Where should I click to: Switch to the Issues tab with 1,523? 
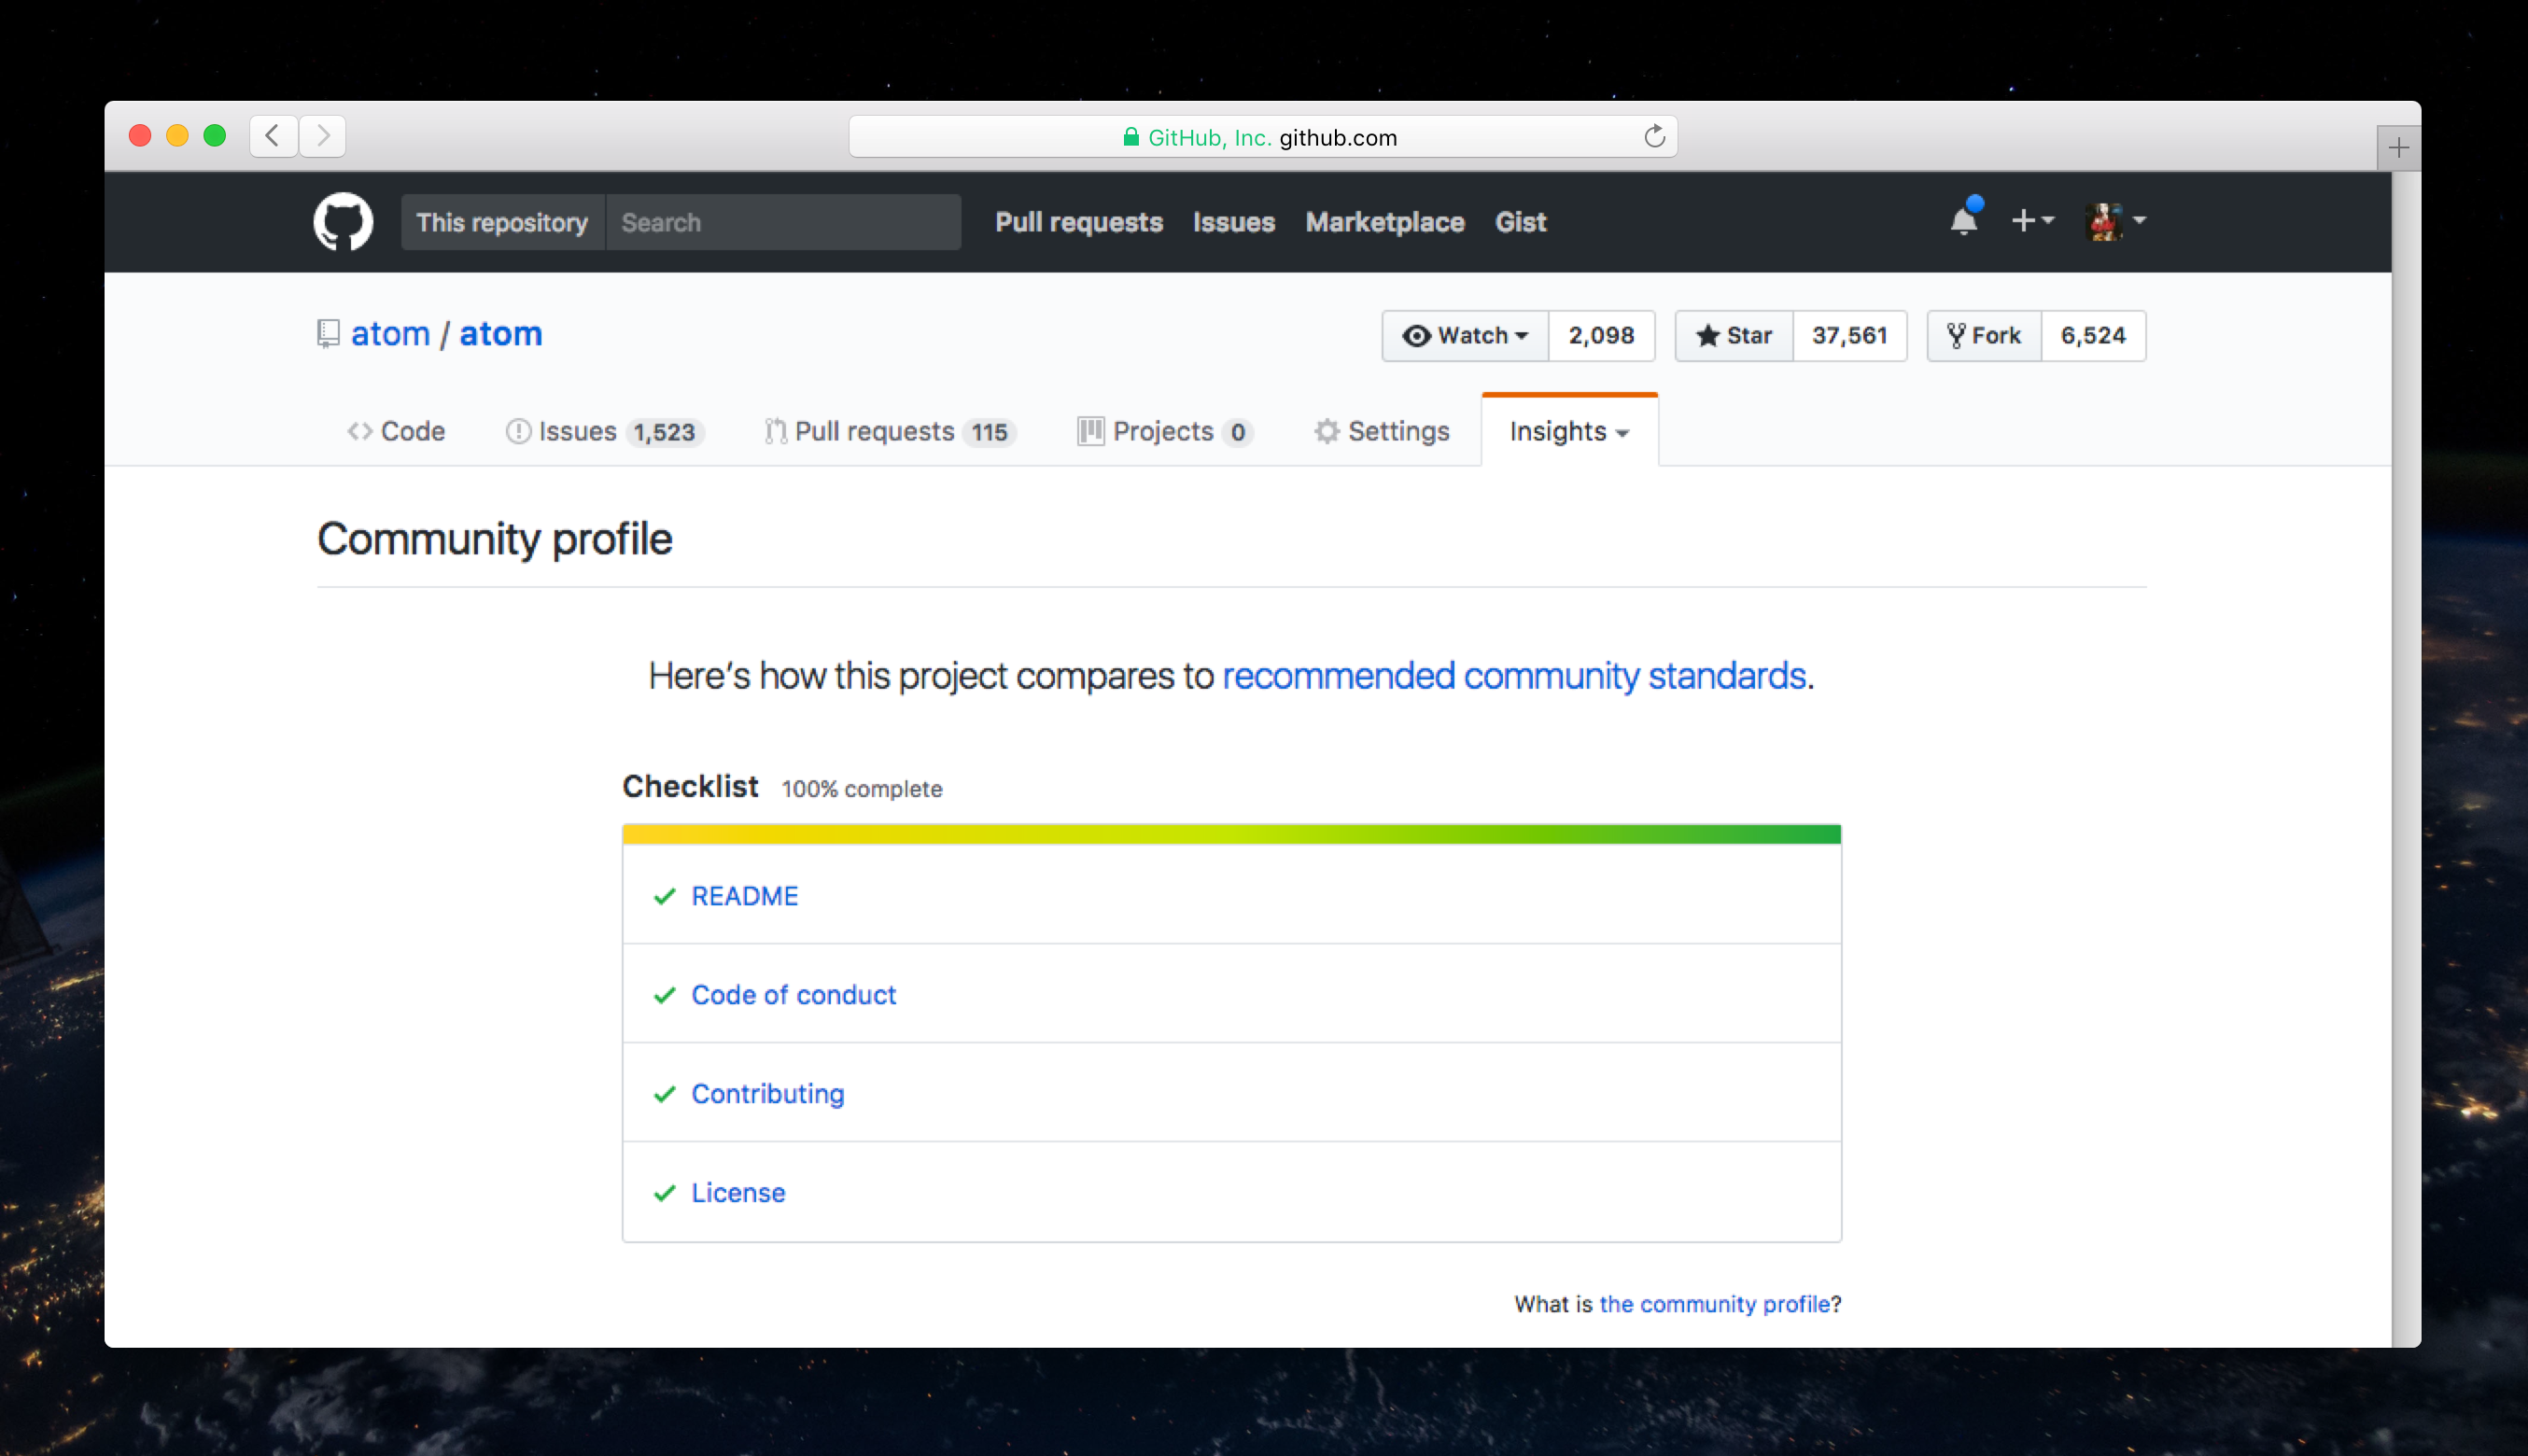point(604,431)
